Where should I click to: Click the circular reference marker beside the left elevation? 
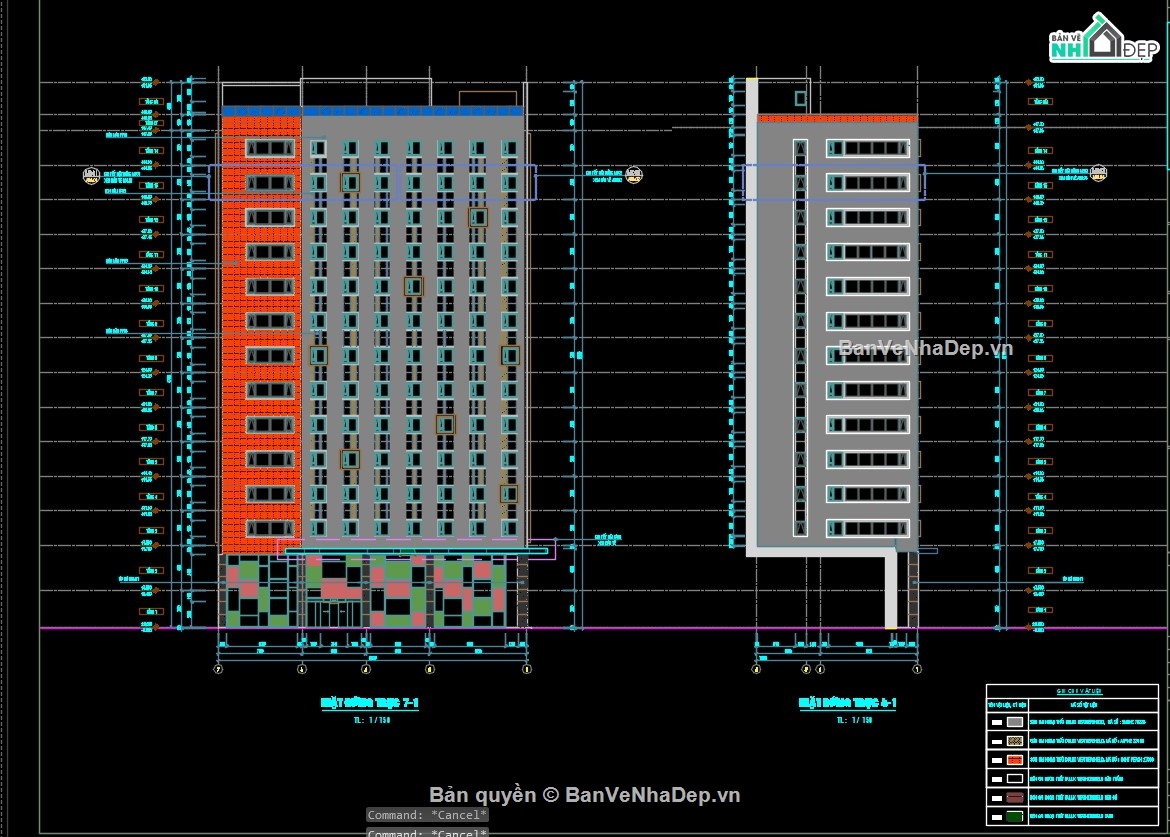tap(91, 176)
